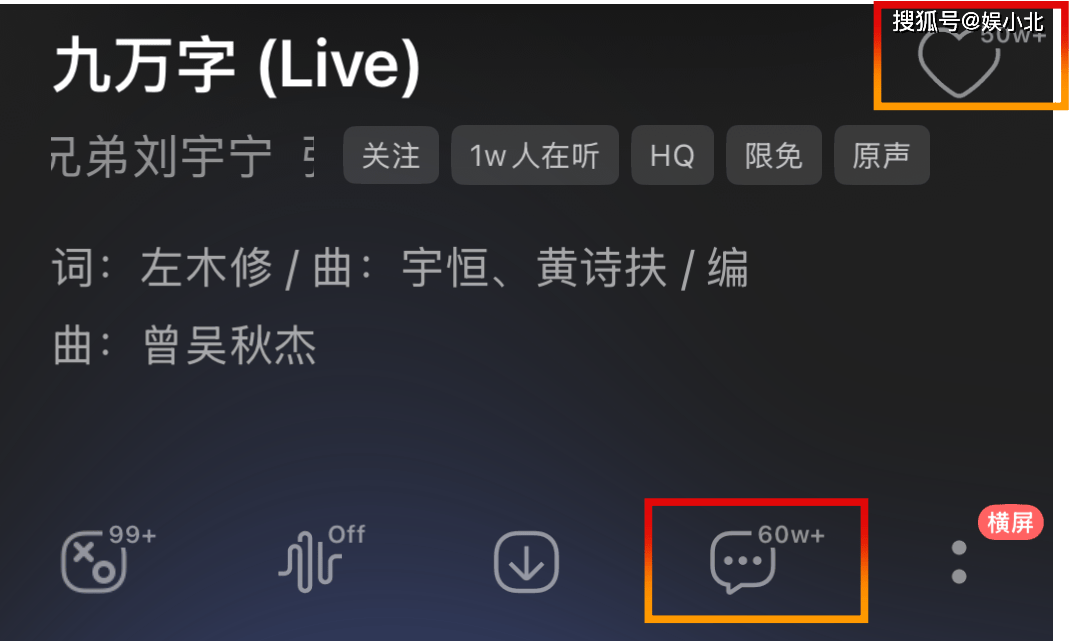The height and width of the screenshot is (641, 1070).
Task: Click the 60w+ comment count
Action: (792, 535)
